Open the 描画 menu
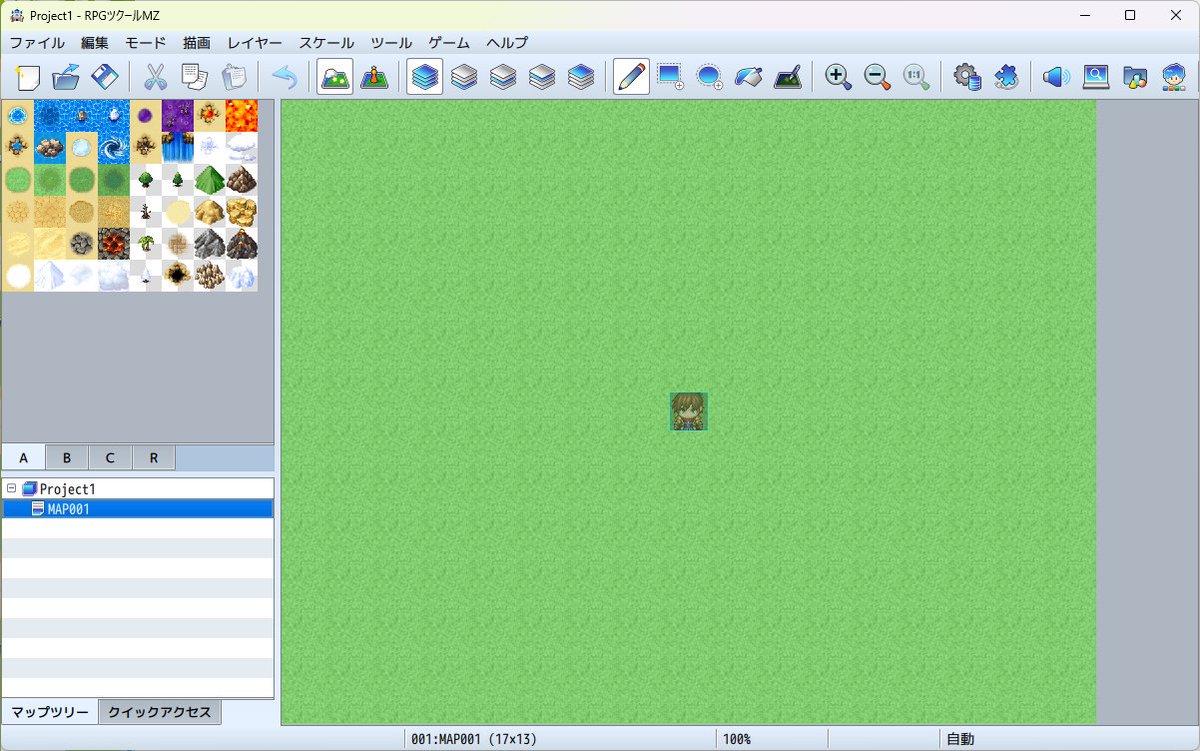The width and height of the screenshot is (1200, 751). click(197, 43)
